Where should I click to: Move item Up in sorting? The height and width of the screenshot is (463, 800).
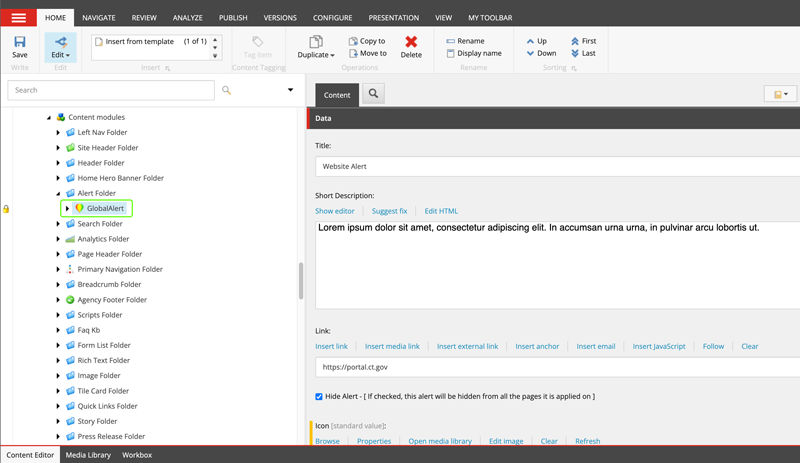coord(530,41)
